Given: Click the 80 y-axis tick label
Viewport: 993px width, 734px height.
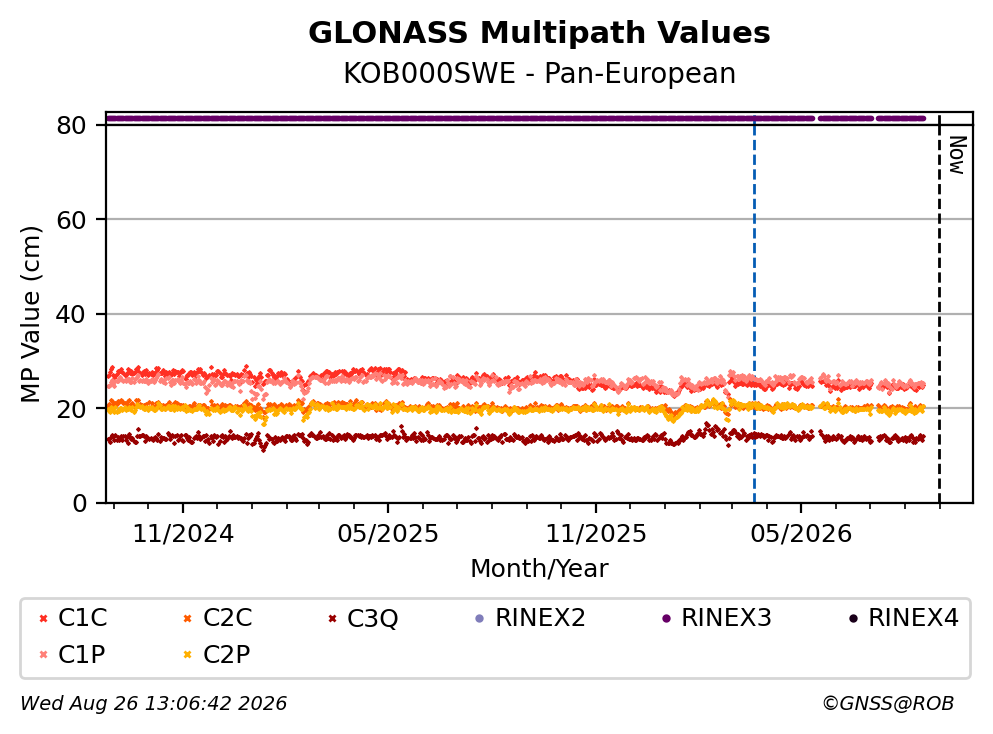Looking at the screenshot, I should [x=71, y=125].
